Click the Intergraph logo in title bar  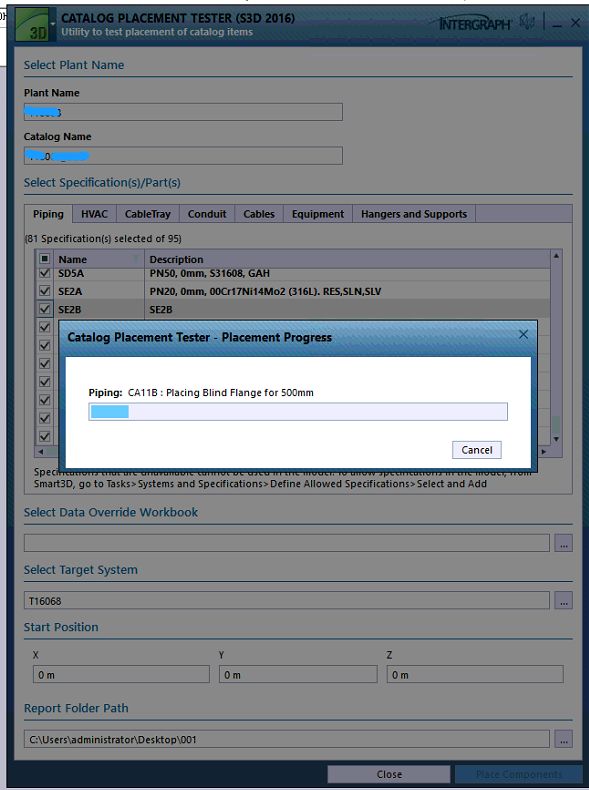pyautogui.click(x=474, y=23)
